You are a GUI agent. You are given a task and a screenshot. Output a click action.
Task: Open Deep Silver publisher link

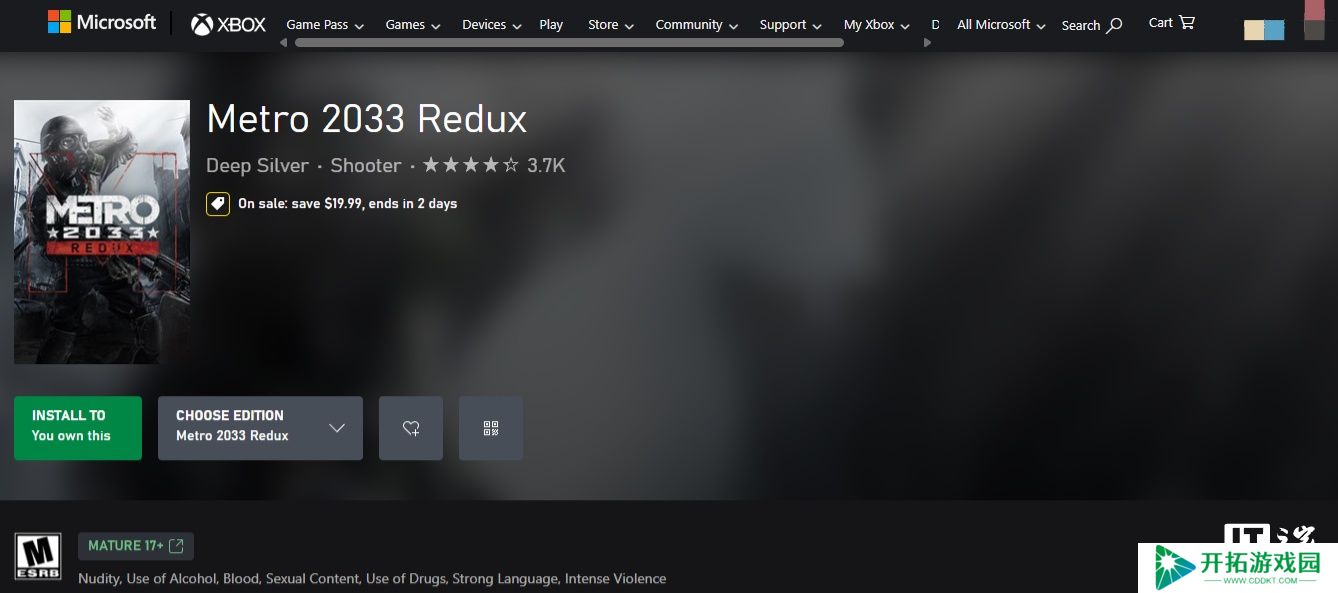click(257, 166)
